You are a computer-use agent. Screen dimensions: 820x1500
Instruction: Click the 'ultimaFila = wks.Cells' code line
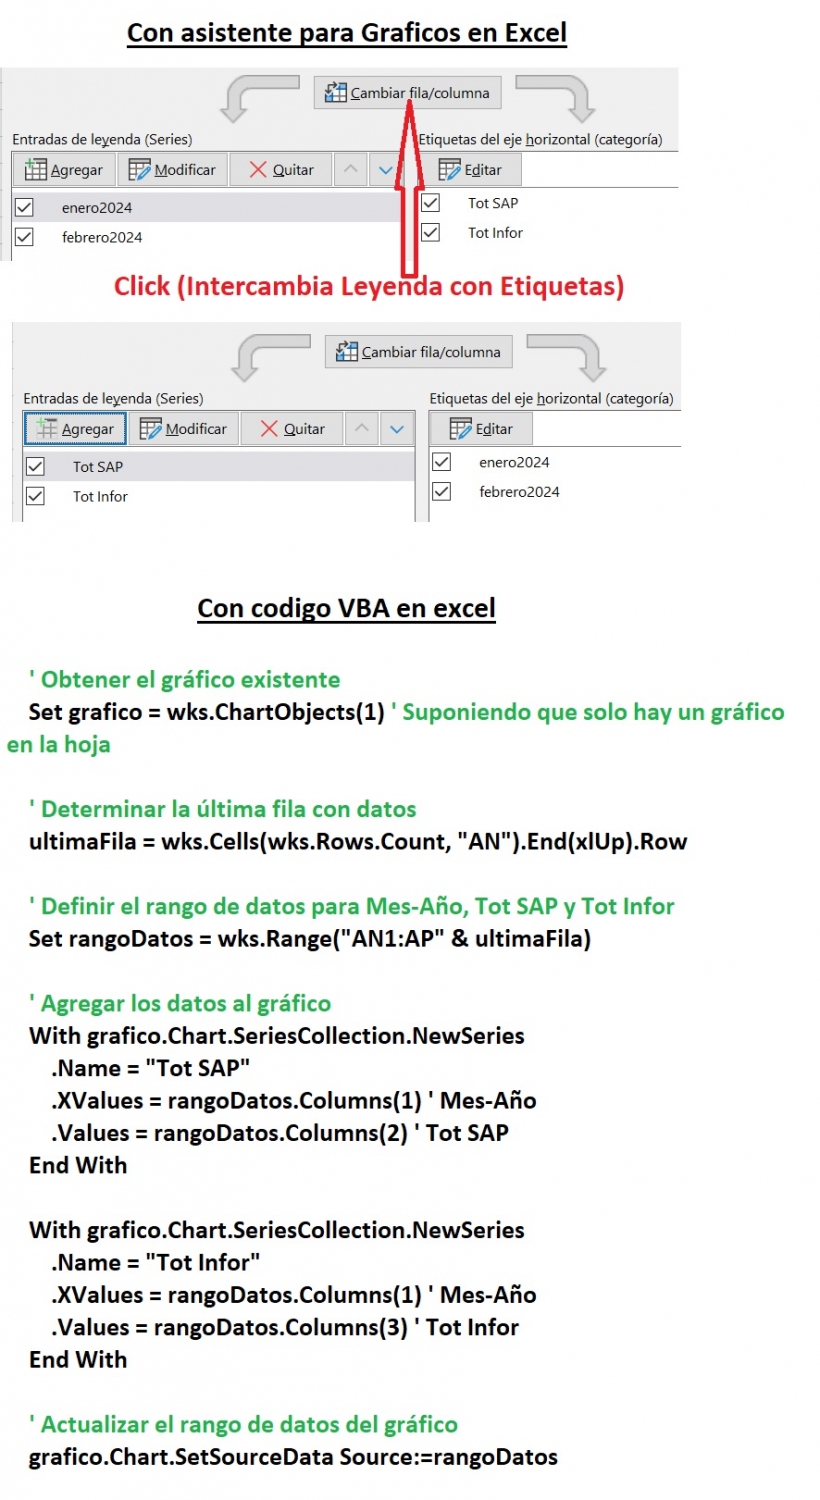point(358,842)
